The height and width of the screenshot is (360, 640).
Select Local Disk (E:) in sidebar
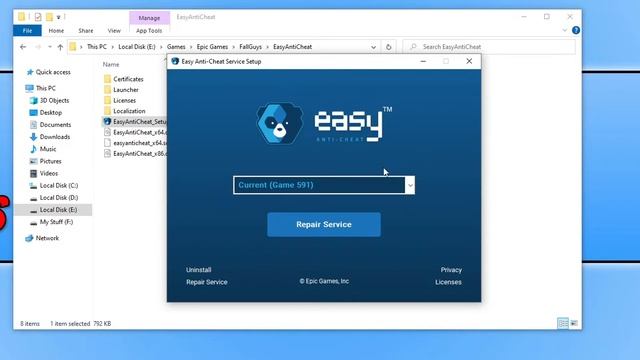[53, 210]
